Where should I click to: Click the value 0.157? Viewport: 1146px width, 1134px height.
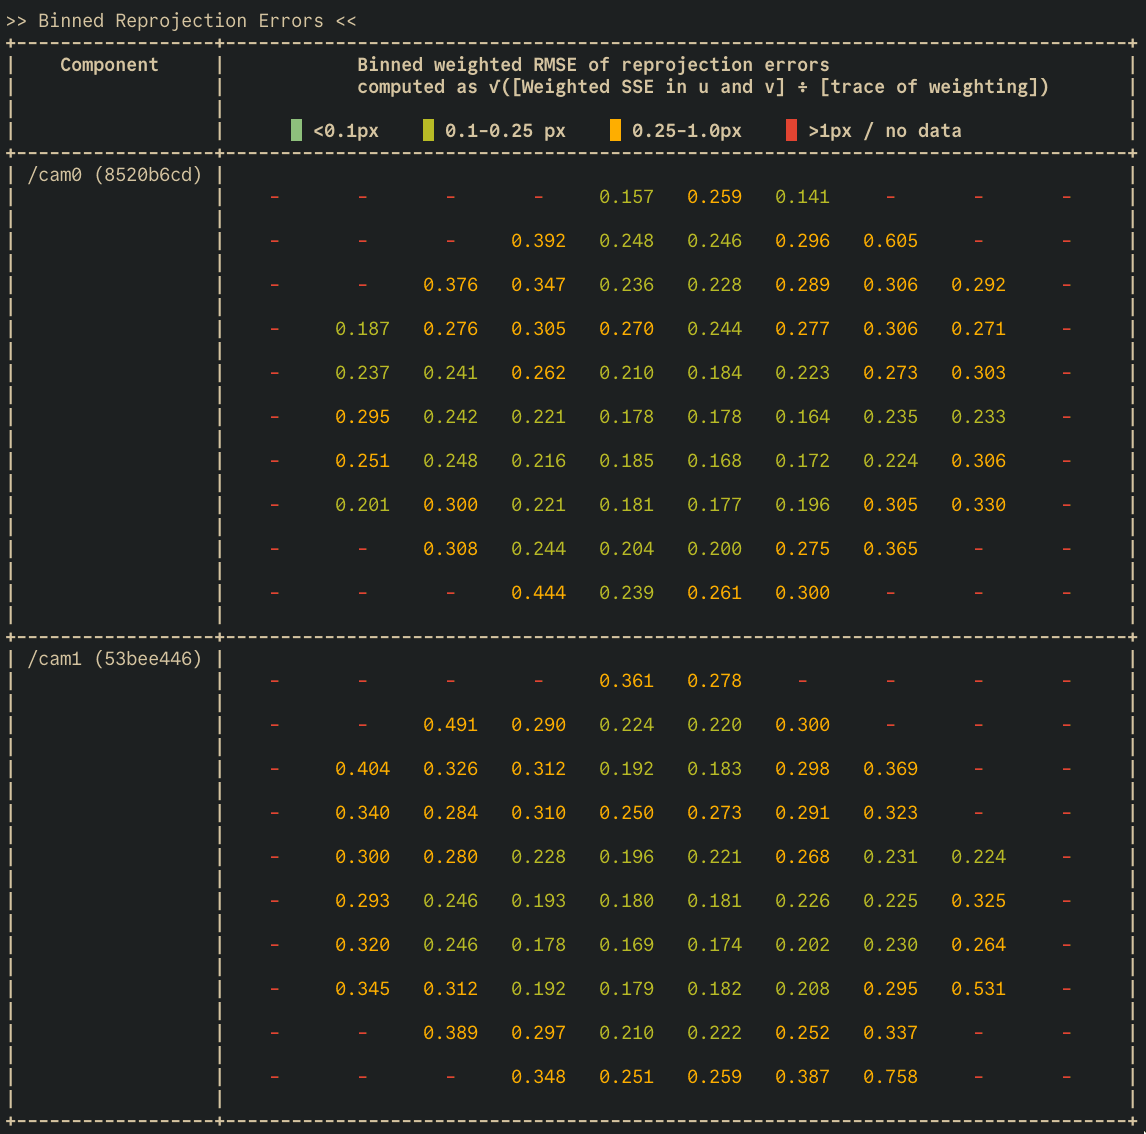626,197
